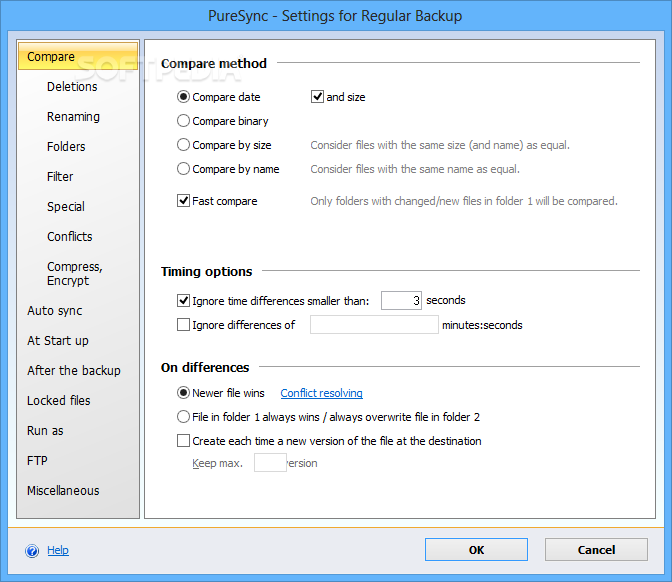This screenshot has width=672, height=582.
Task: Select Newer file wins radio button
Action: click(183, 393)
